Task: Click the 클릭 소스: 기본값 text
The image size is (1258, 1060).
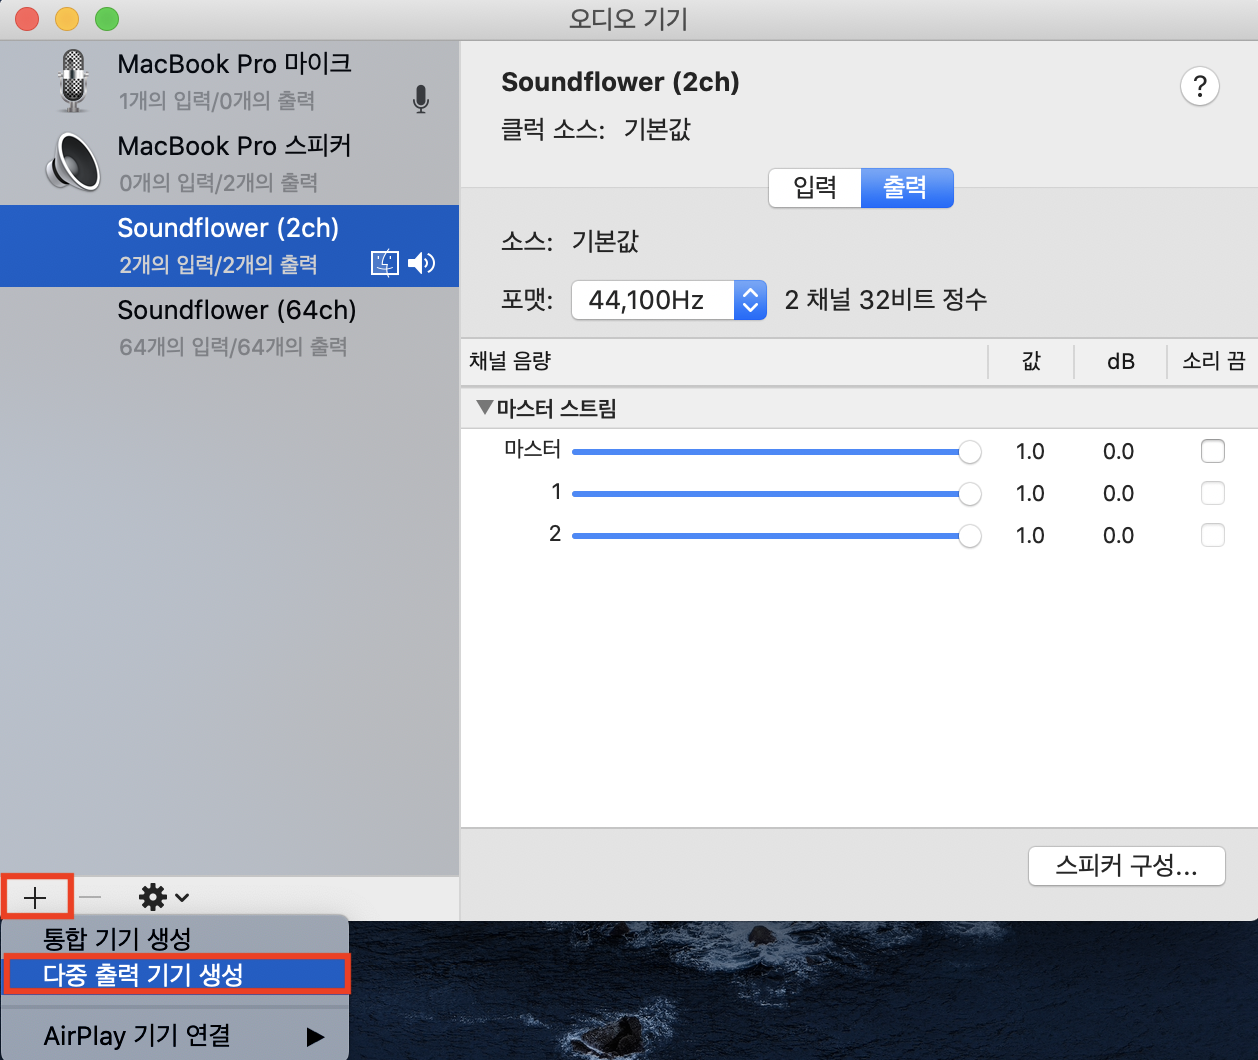Action: click(x=596, y=129)
